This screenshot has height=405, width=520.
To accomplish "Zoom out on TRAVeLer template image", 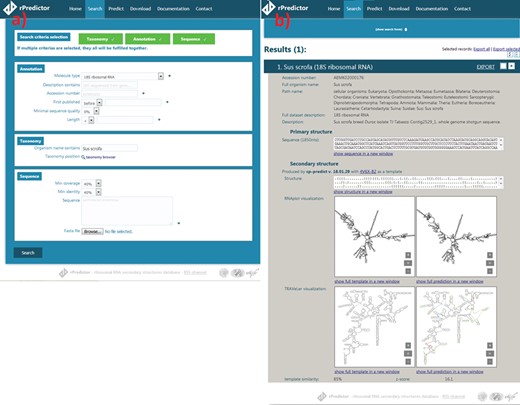I will (x=408, y=361).
